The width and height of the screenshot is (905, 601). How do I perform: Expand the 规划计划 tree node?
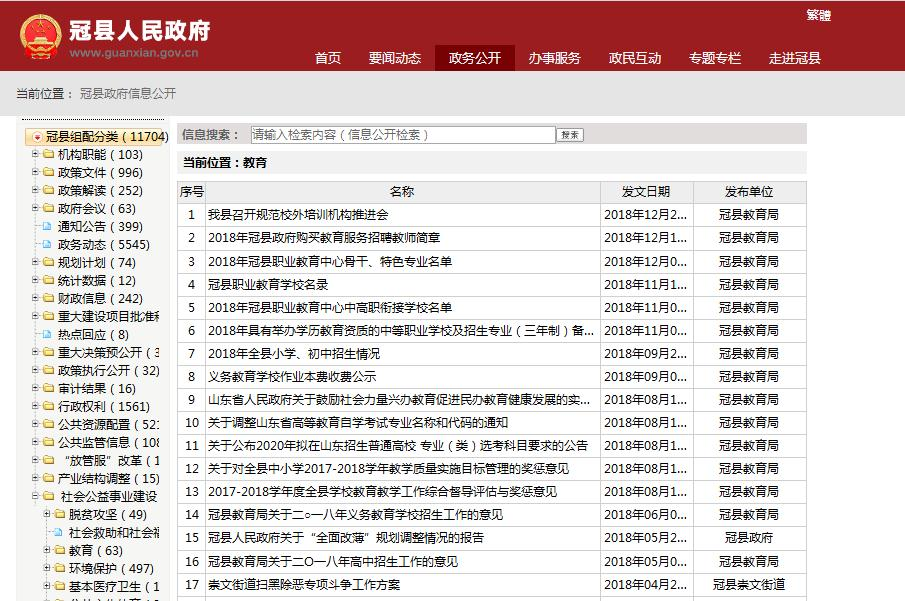35,262
